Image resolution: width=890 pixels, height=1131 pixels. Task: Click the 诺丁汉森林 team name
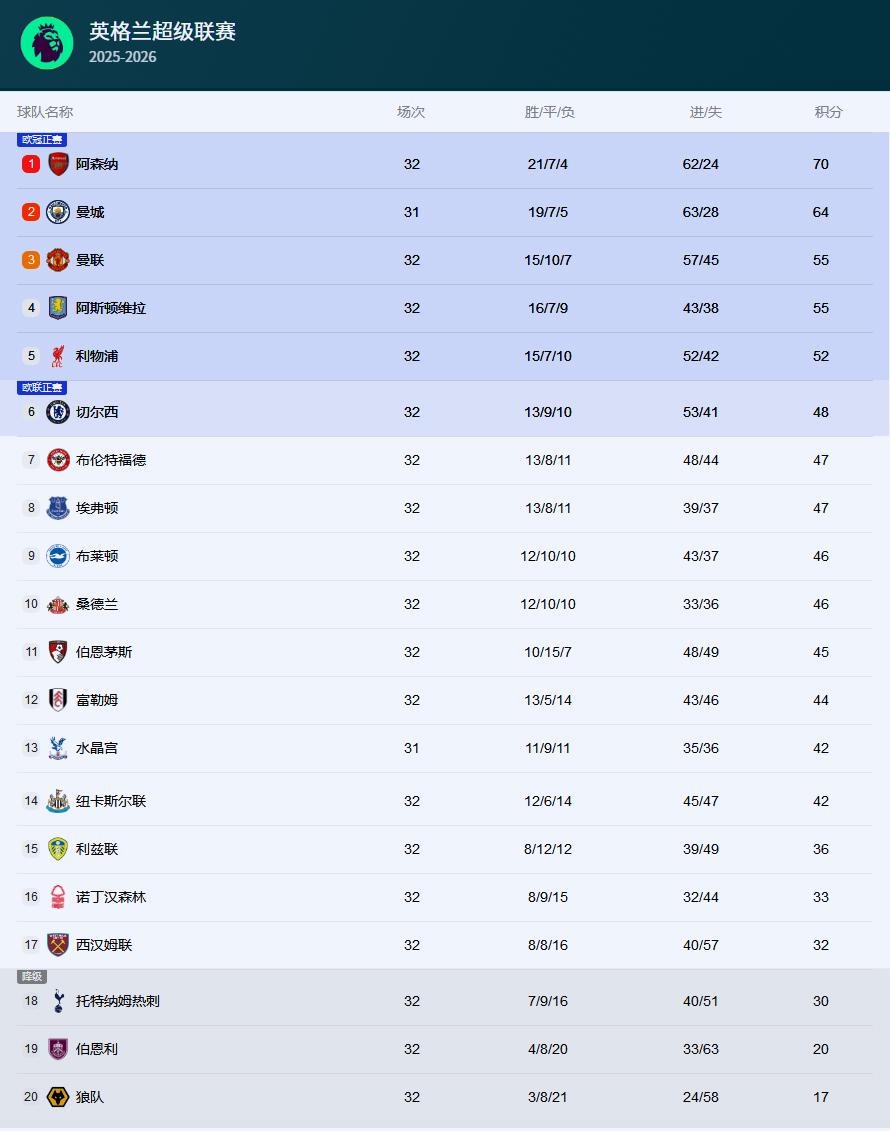111,897
